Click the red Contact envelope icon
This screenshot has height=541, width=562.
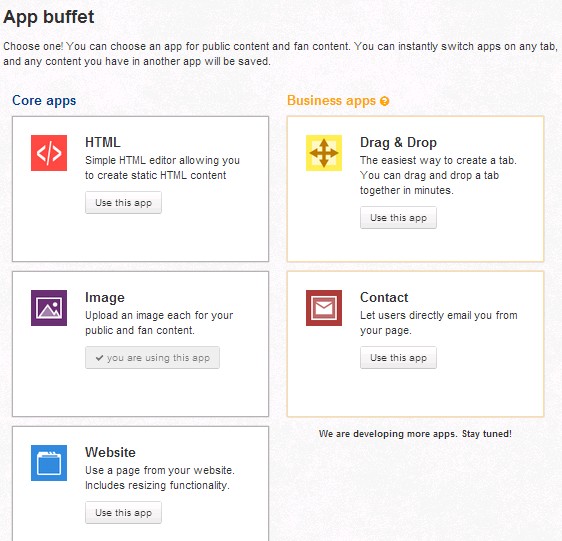tap(324, 308)
